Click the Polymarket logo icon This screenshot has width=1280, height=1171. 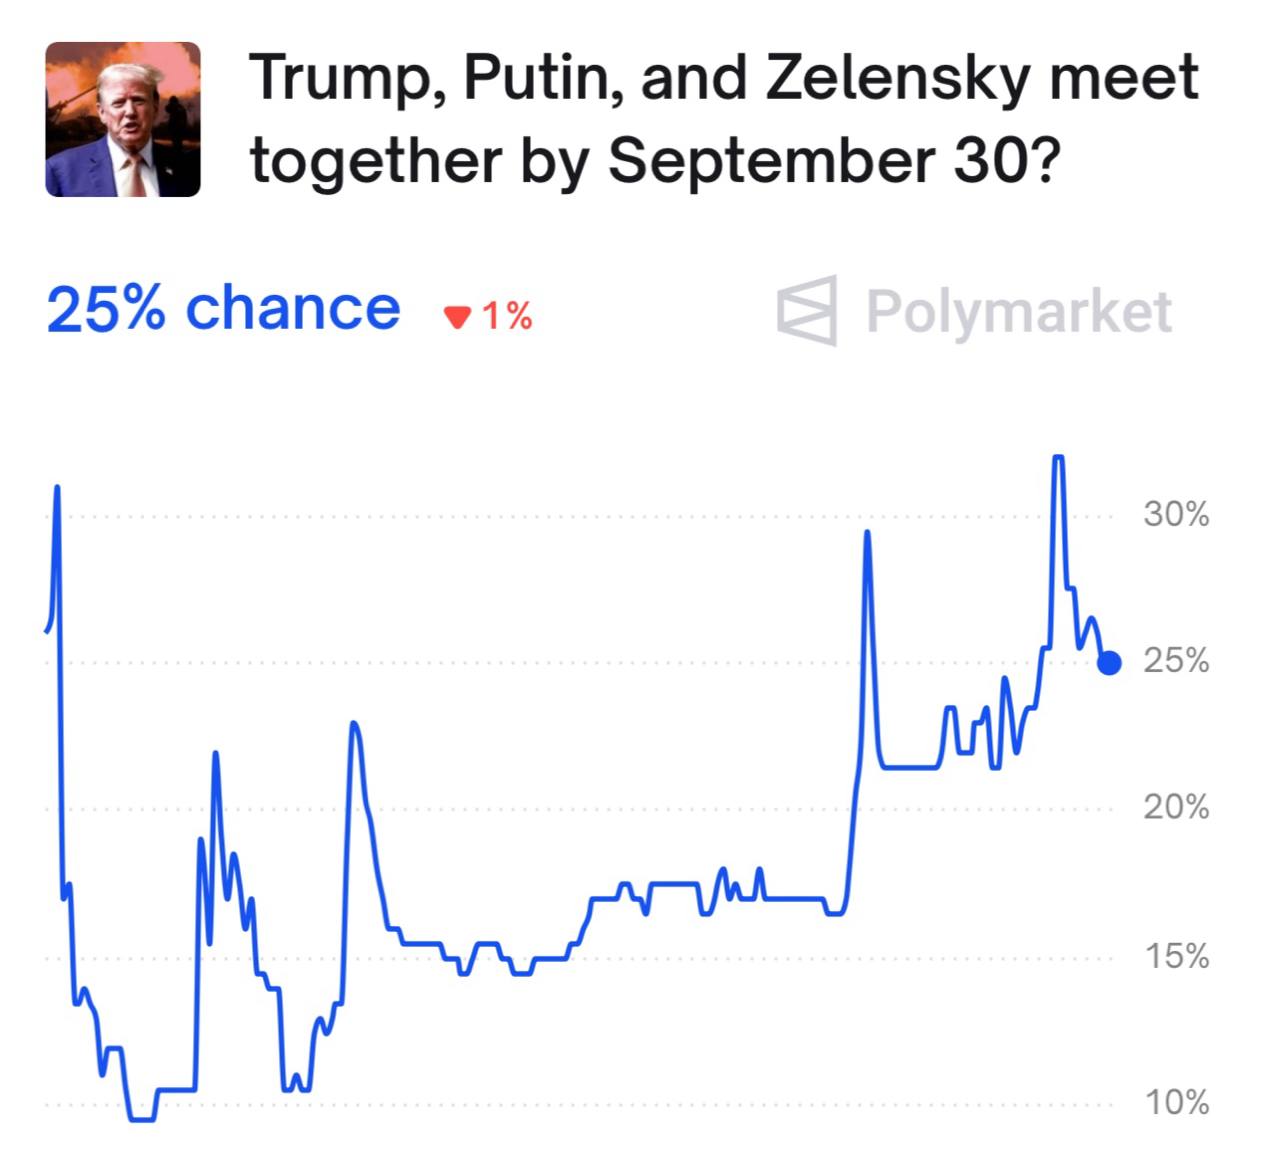[x=806, y=310]
